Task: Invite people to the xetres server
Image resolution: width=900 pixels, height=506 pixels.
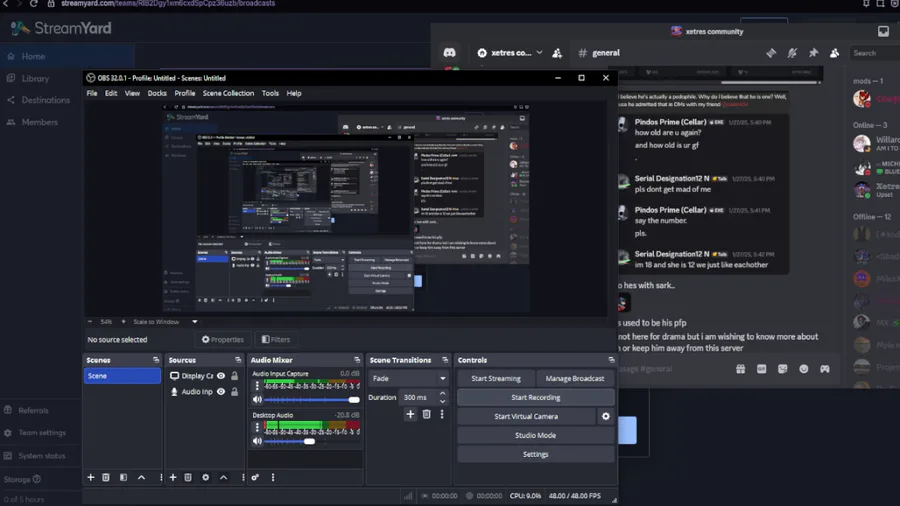Action: click(557, 53)
